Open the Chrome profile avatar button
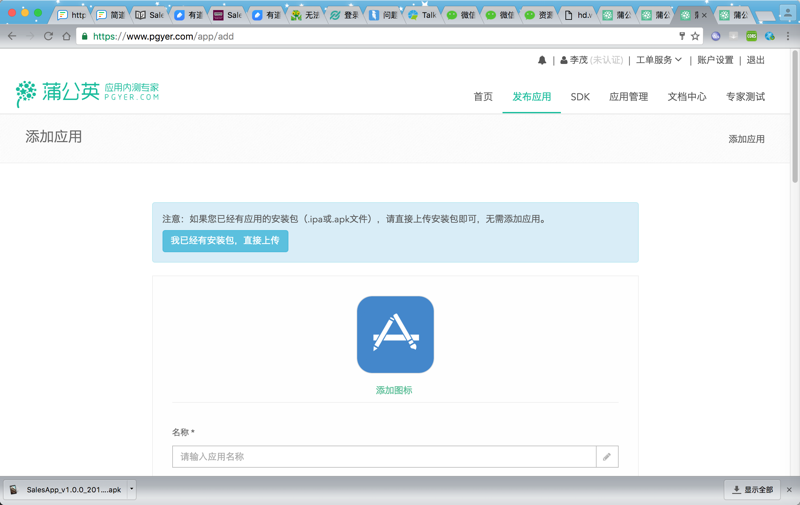800x505 pixels. click(788, 14)
